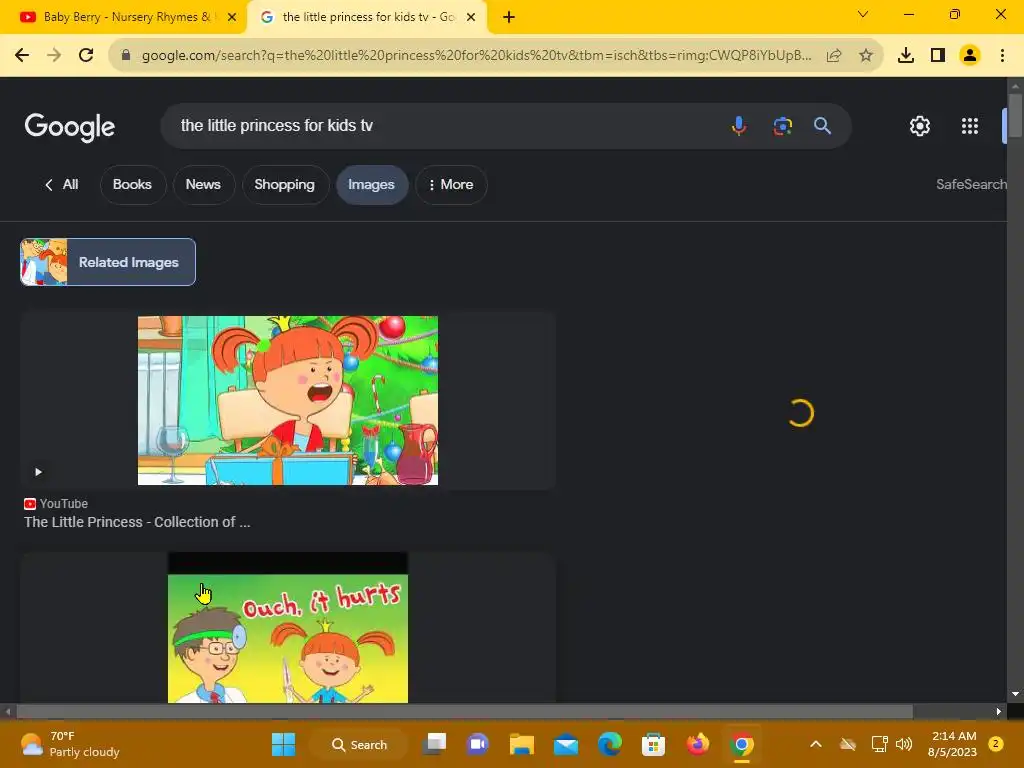Open Google quick settings gear
This screenshot has height=768, width=1024.
[x=920, y=126]
